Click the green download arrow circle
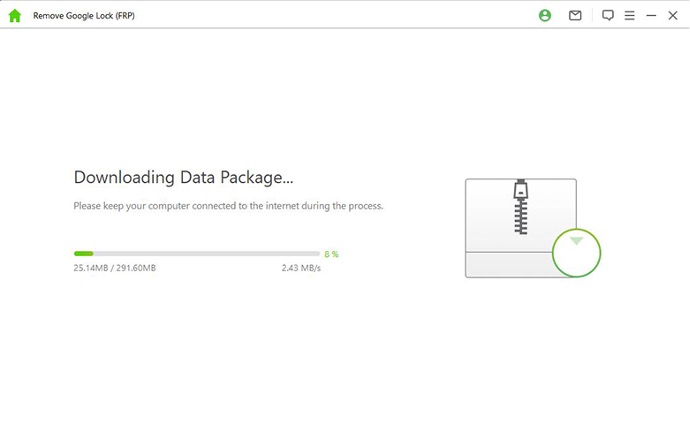690x426 pixels. (x=576, y=254)
